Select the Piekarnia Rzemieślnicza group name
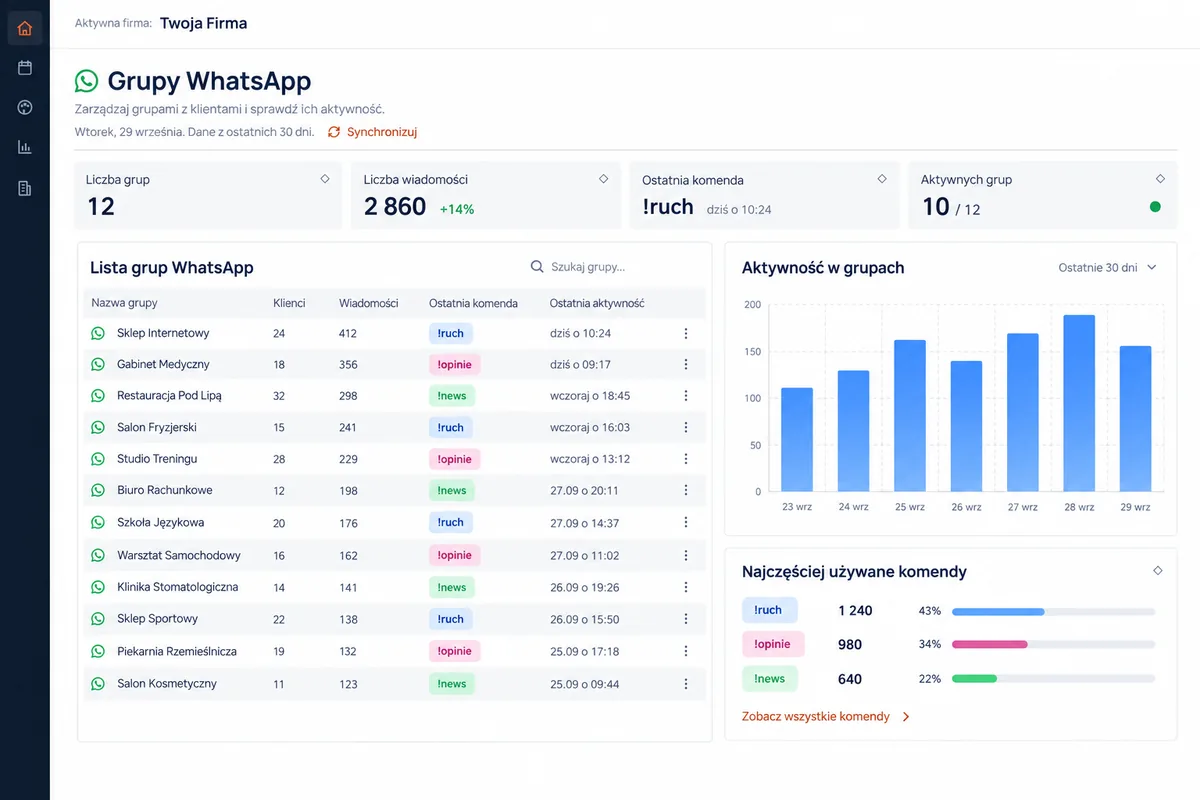 [x=177, y=651]
